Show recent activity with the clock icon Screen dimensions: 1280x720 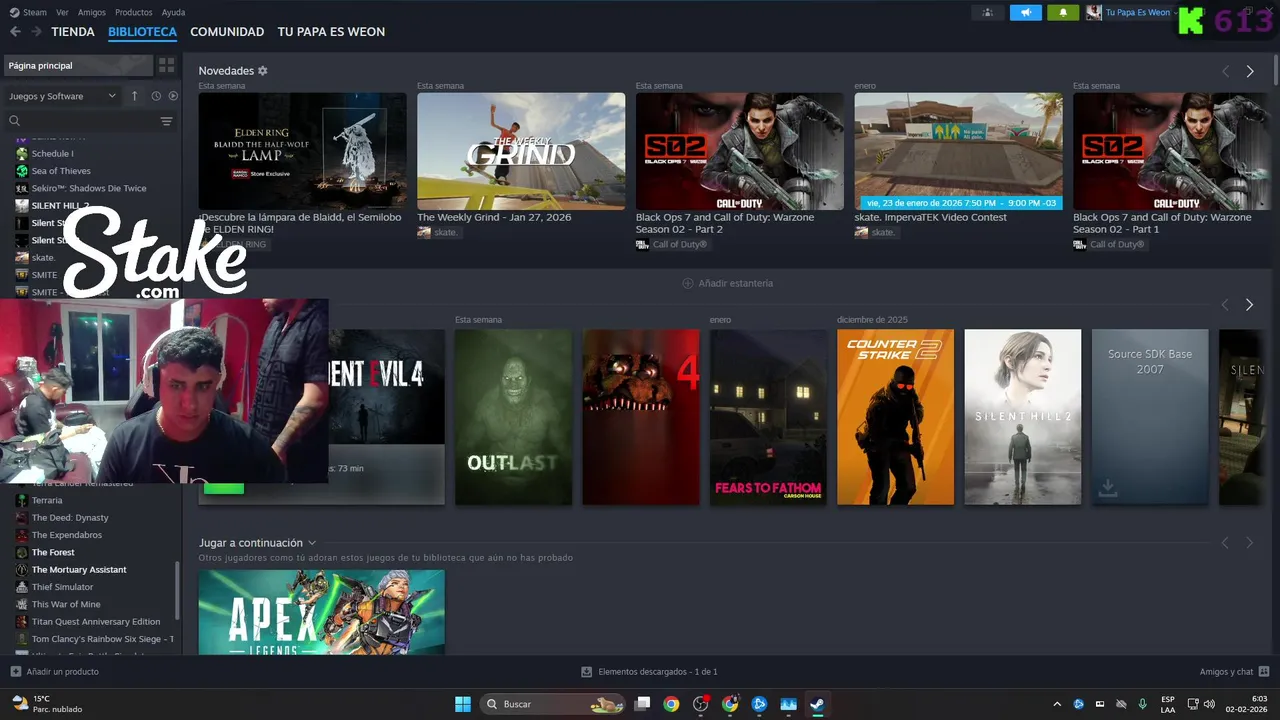[156, 96]
